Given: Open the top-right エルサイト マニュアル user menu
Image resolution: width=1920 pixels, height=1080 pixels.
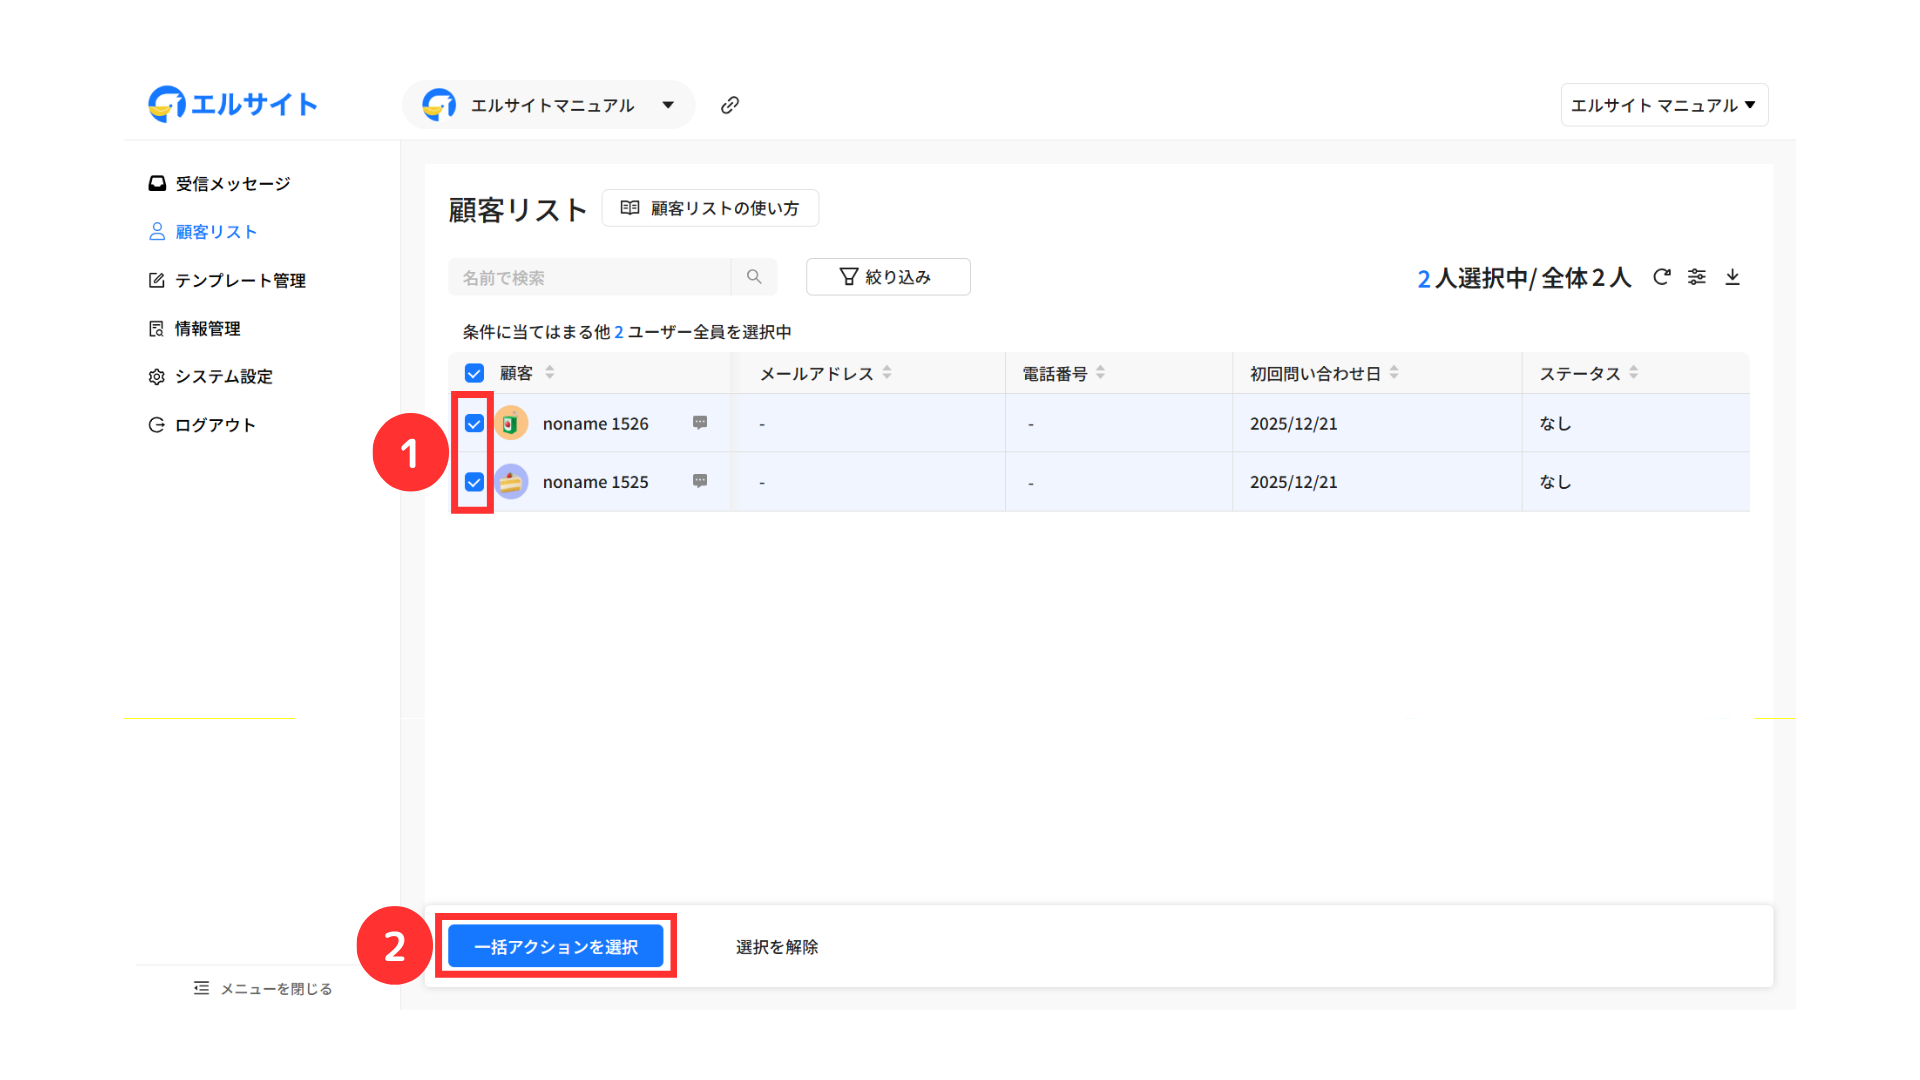Looking at the screenshot, I should 1663,105.
